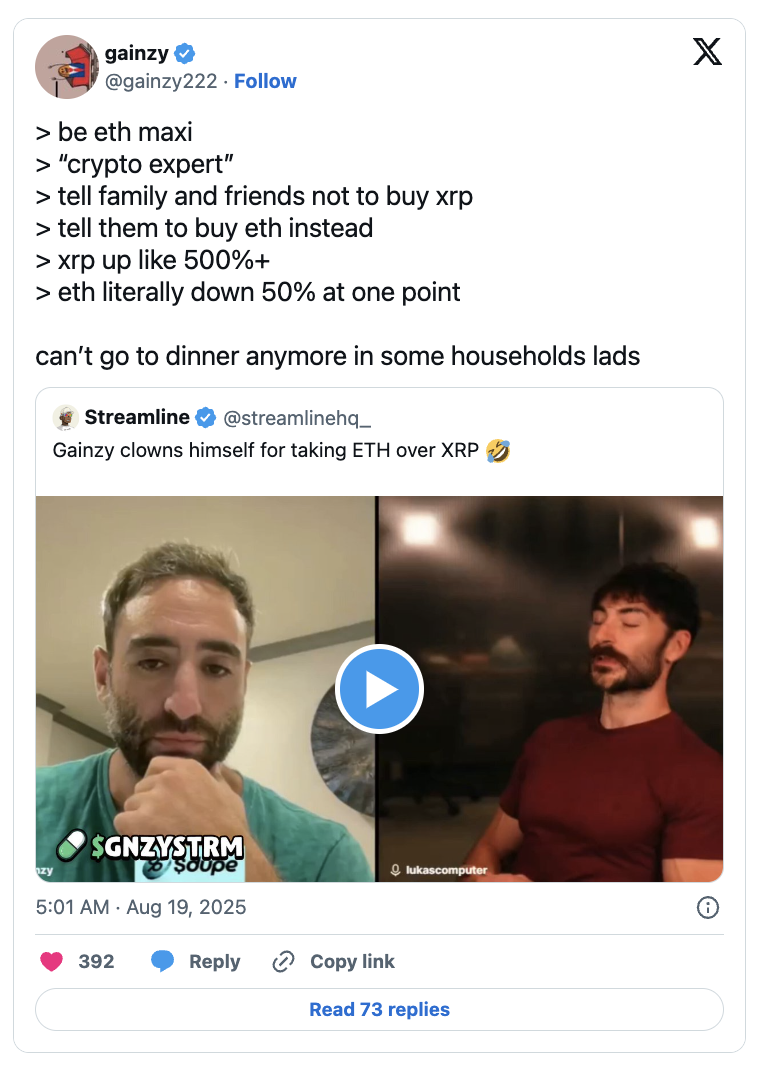760x1068 pixels.
Task: Click the Reply text label
Action: tap(215, 961)
